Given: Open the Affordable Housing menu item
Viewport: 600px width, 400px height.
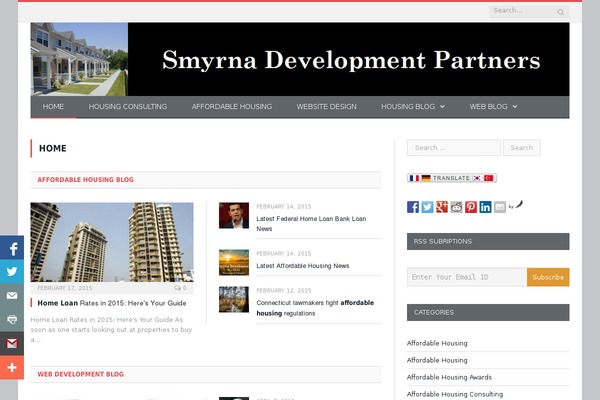Looking at the screenshot, I should (x=232, y=107).
